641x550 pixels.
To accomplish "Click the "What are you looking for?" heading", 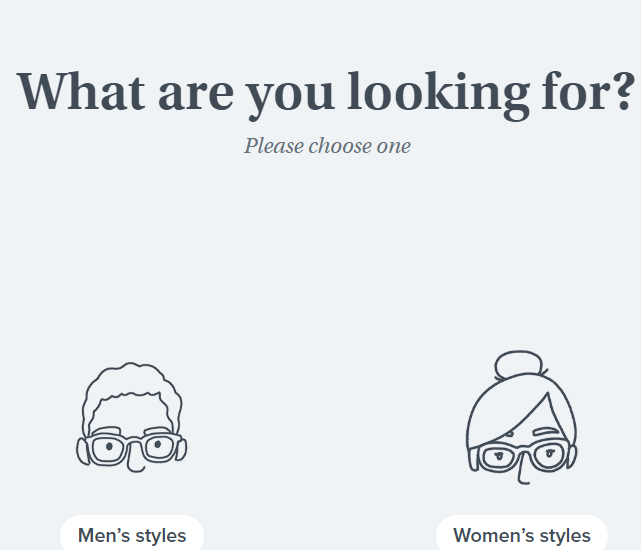I will (325, 91).
